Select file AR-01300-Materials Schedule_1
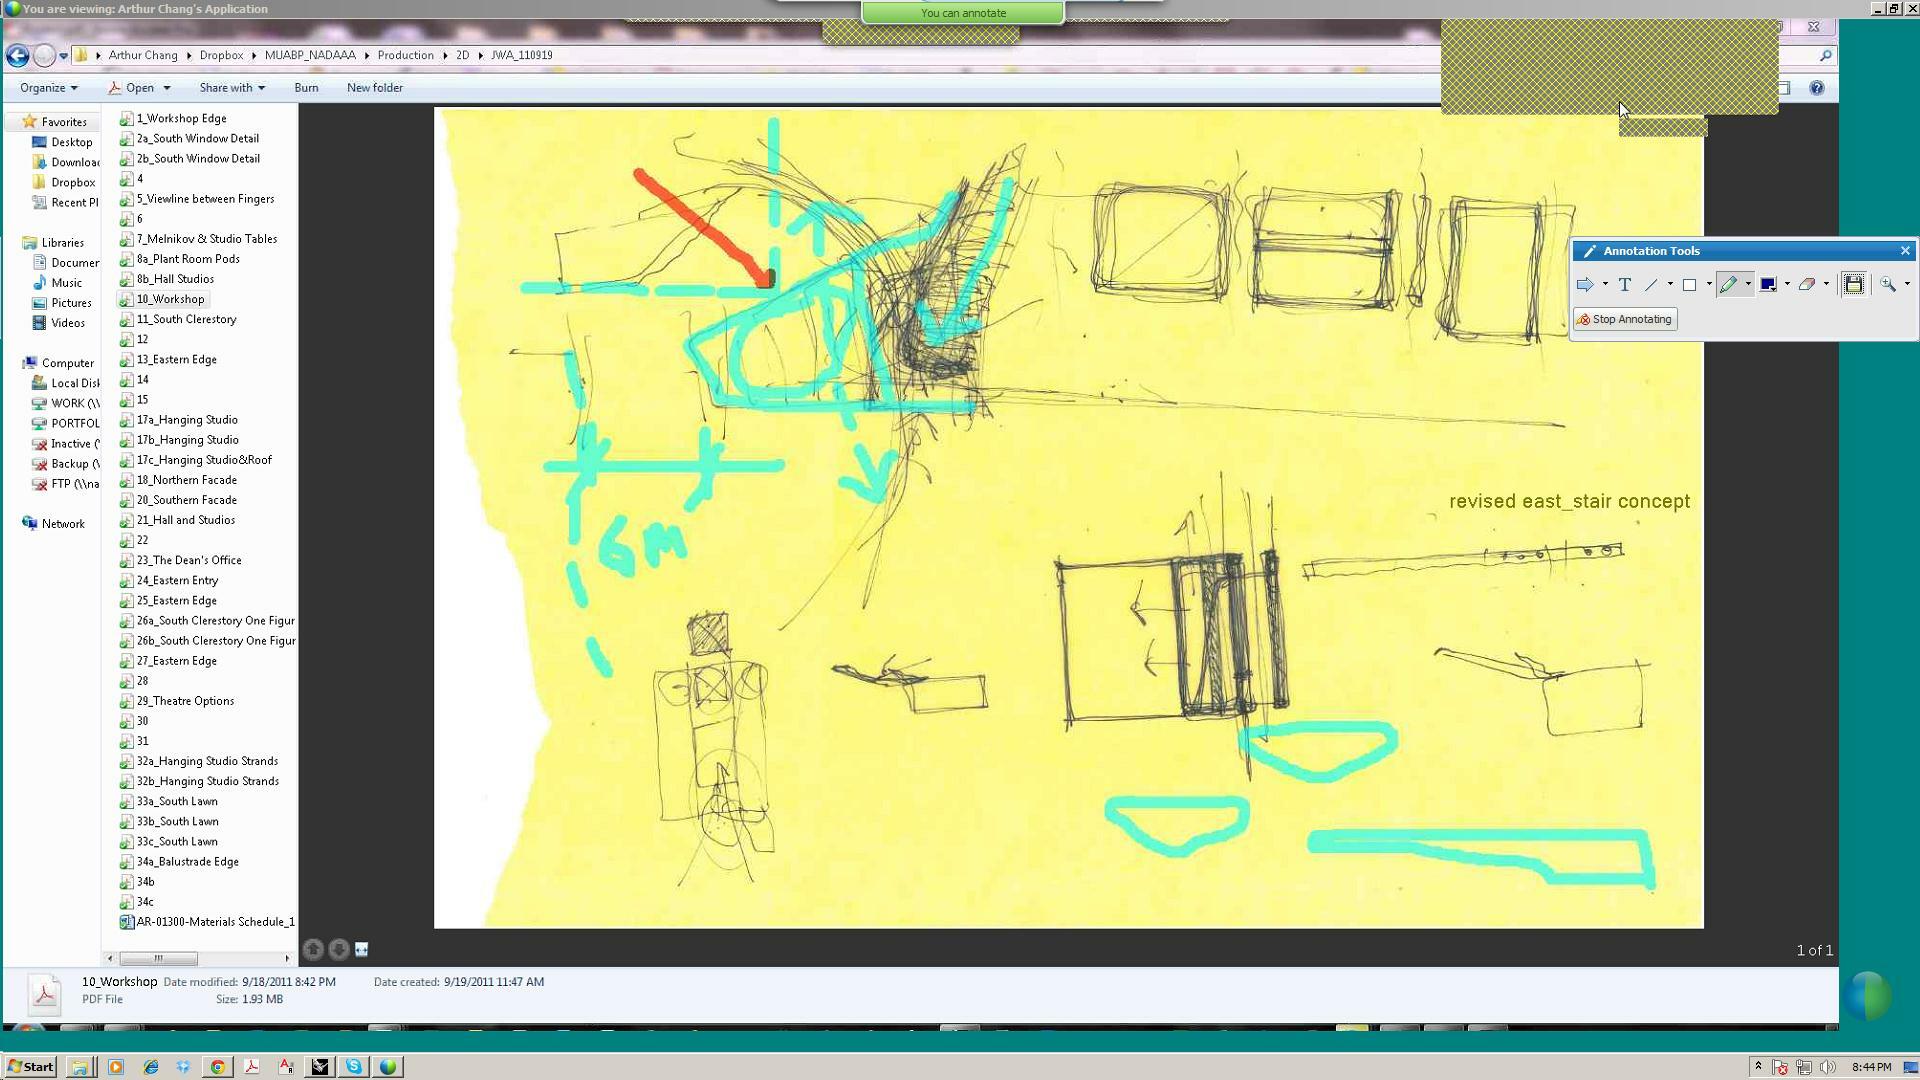 click(208, 922)
